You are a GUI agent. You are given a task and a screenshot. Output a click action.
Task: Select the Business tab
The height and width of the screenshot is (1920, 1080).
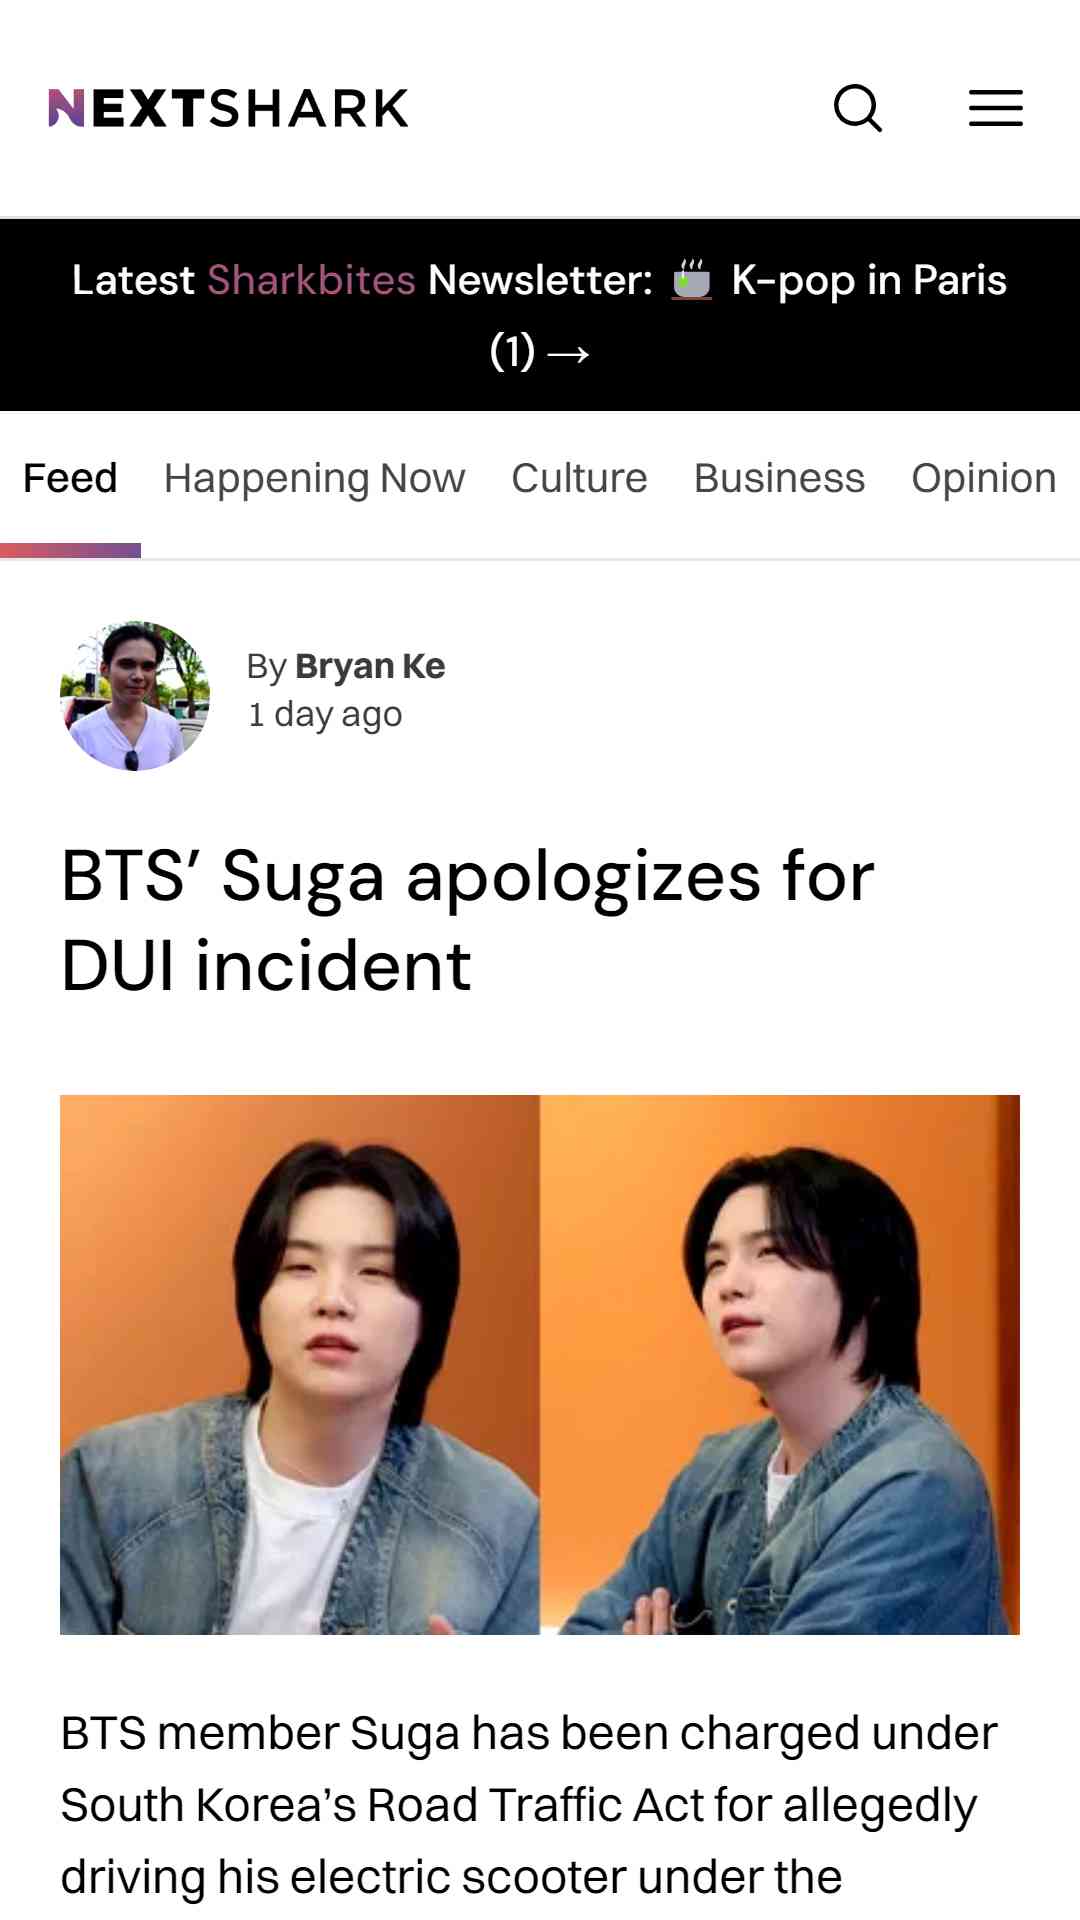click(x=780, y=478)
